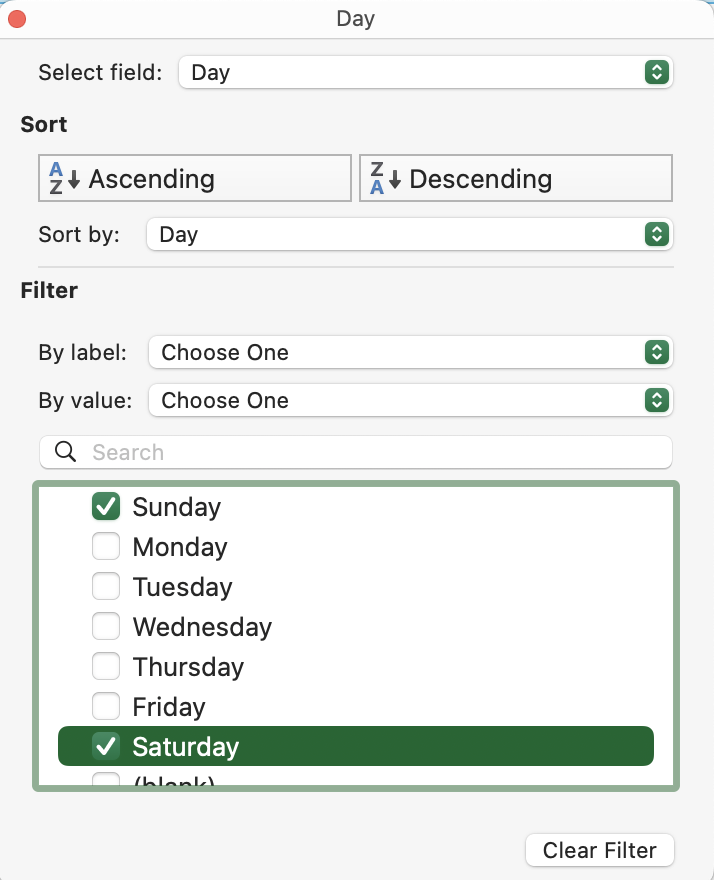Click the Sort by dropdown chevron

(x=656, y=234)
